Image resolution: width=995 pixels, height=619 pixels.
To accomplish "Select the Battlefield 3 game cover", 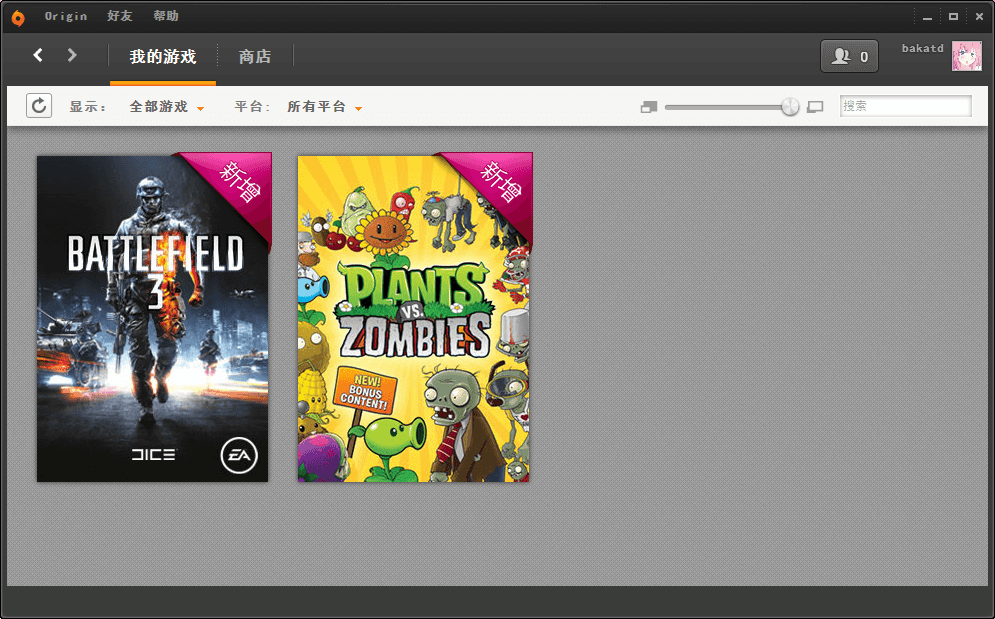I will pos(153,318).
